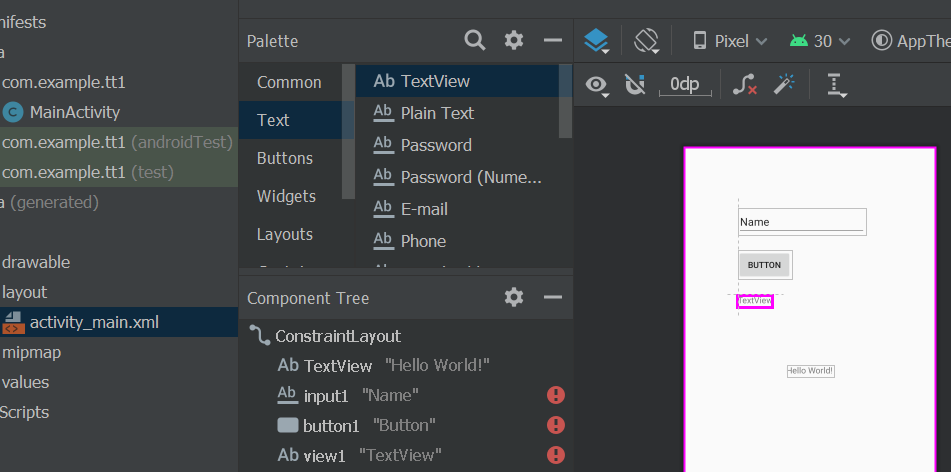This screenshot has height=472, width=951.
Task: Click error icon on button1 row
Action: coord(556,425)
